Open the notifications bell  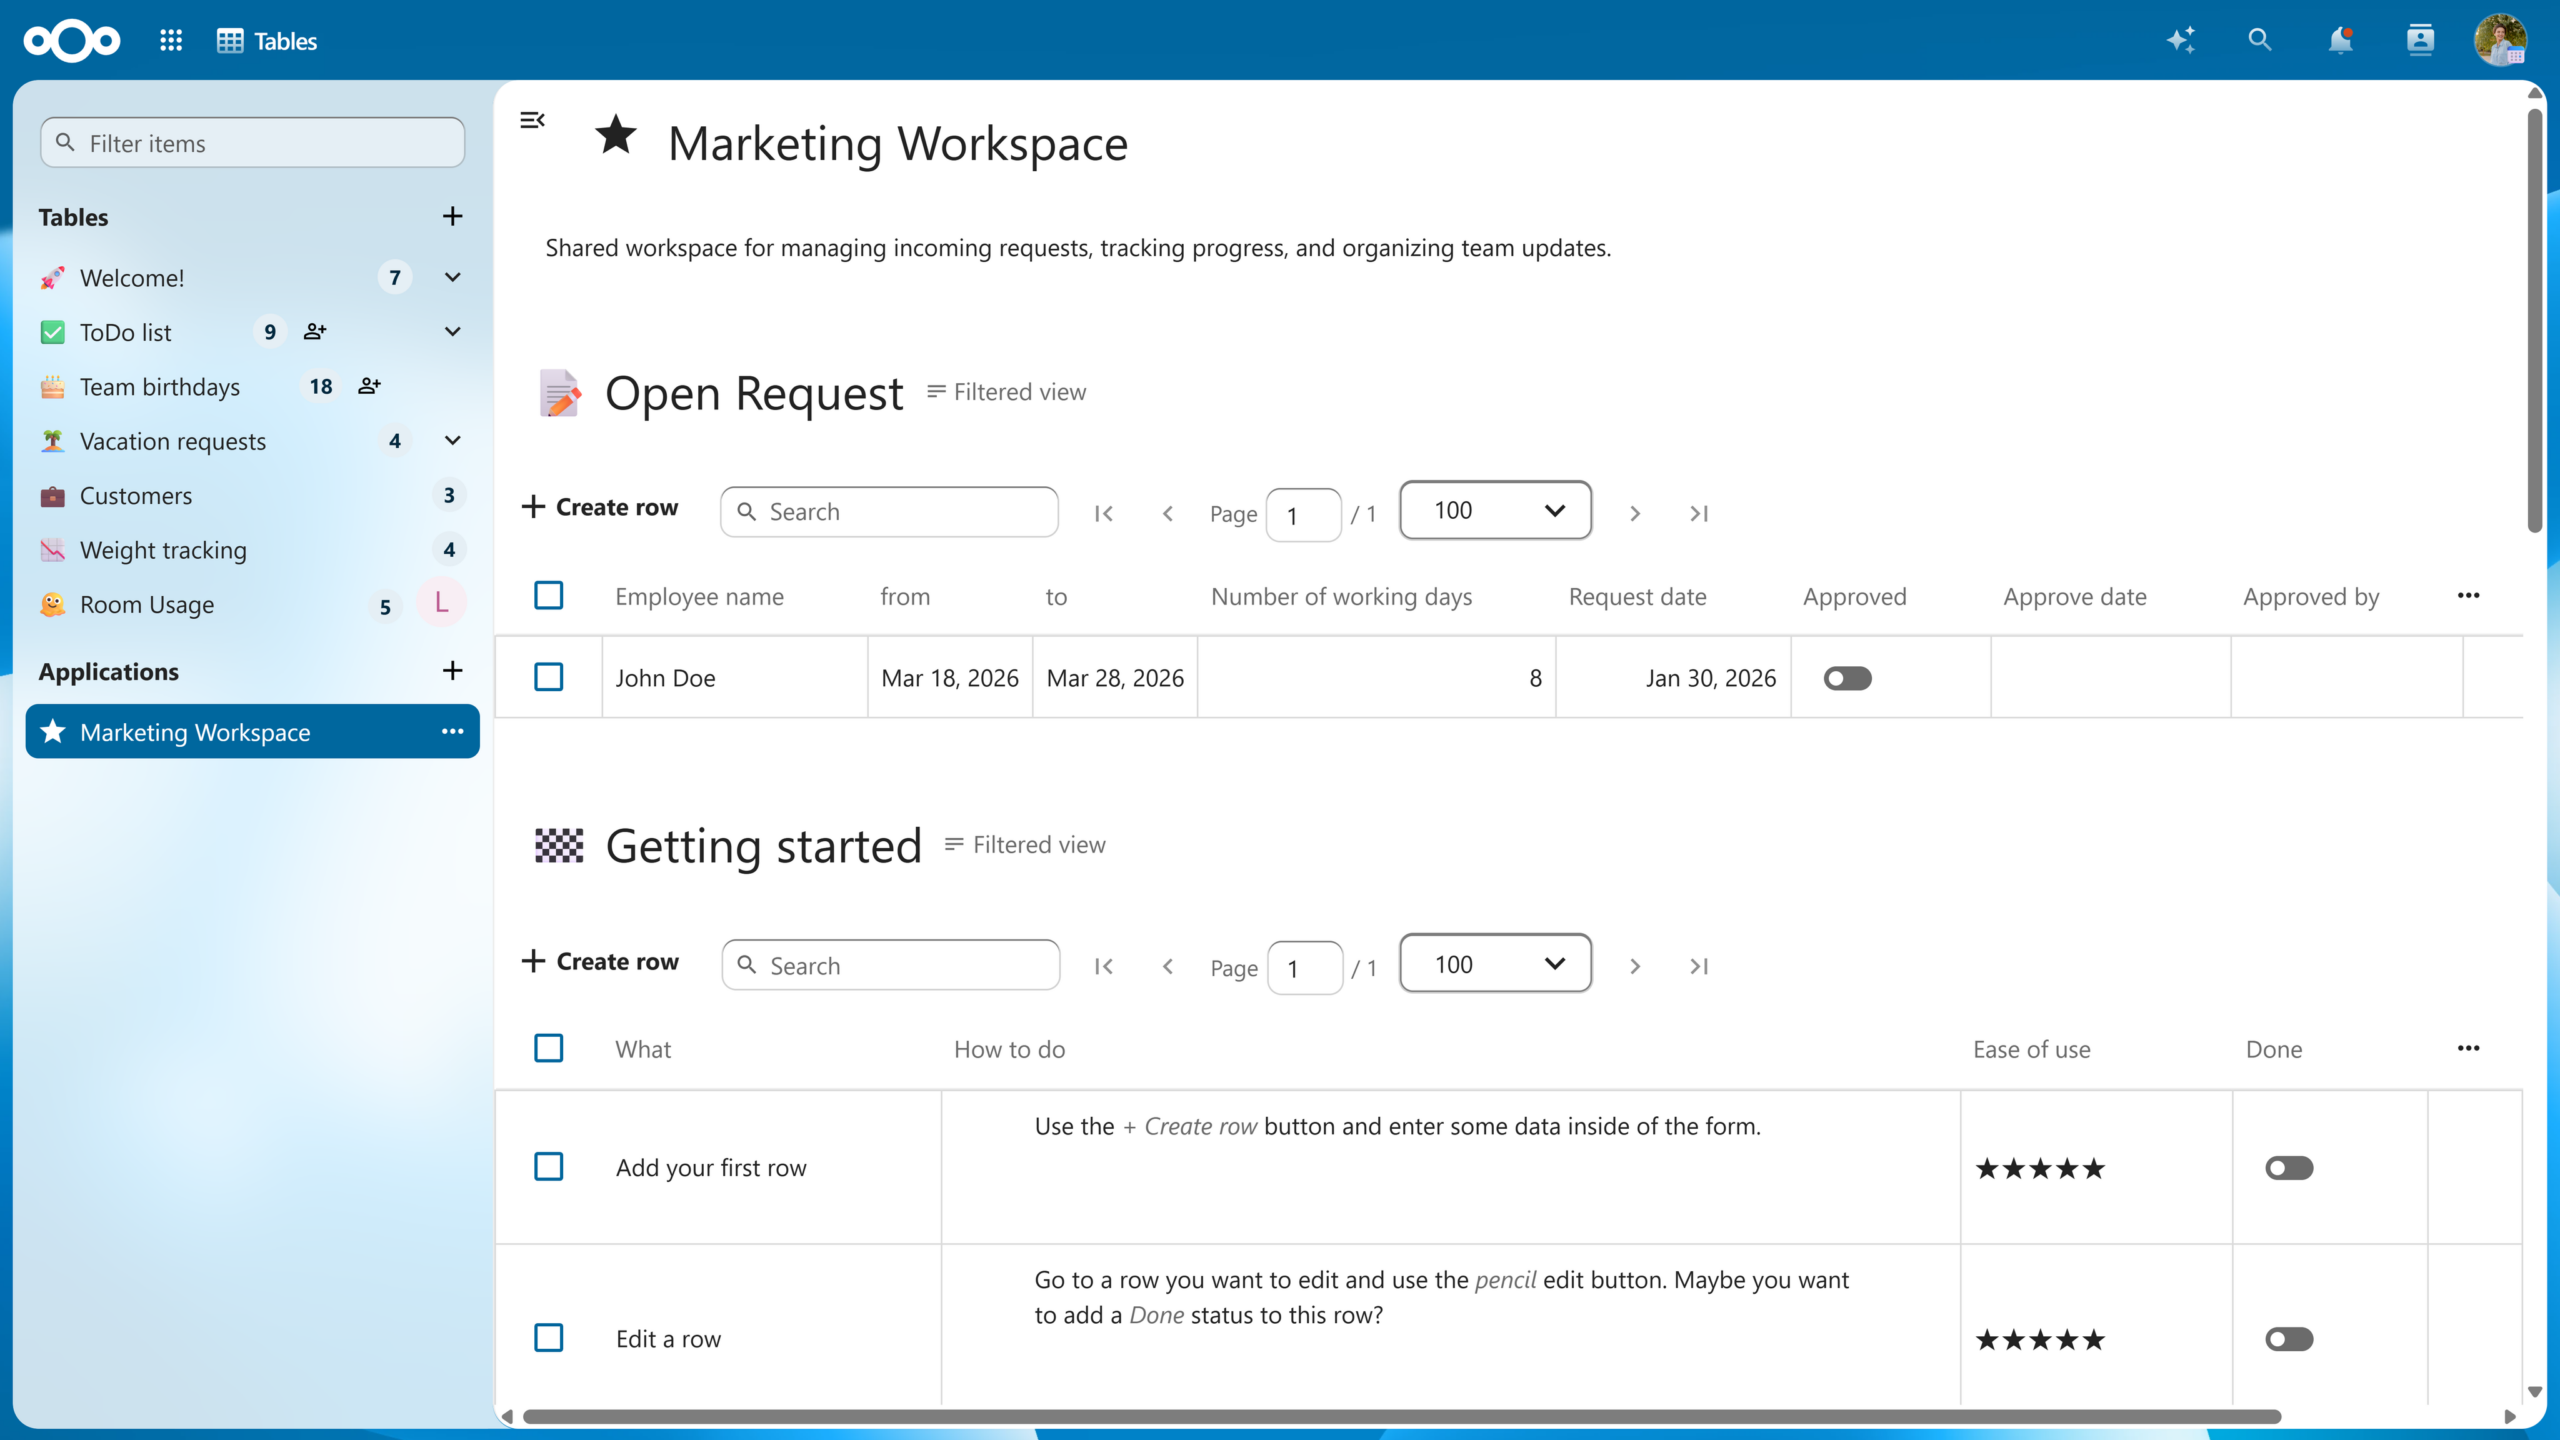(x=2340, y=40)
